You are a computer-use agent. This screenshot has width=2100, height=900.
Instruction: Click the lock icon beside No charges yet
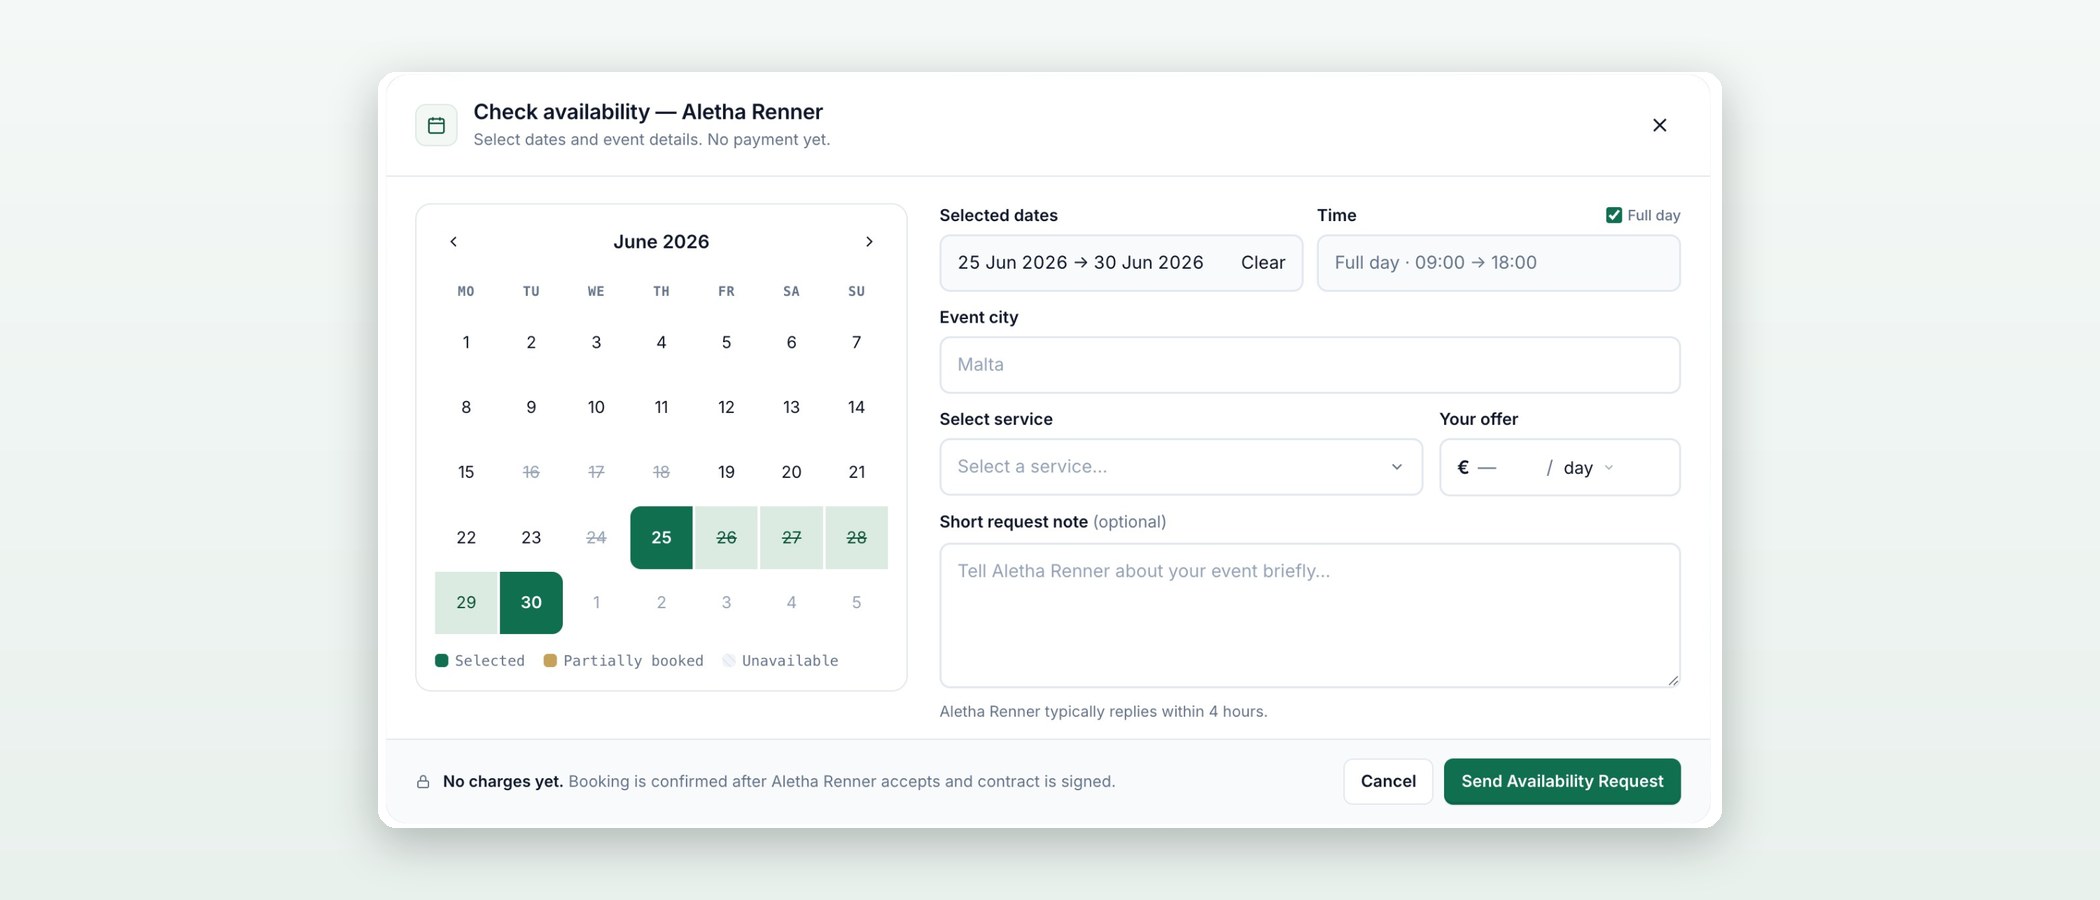point(423,782)
